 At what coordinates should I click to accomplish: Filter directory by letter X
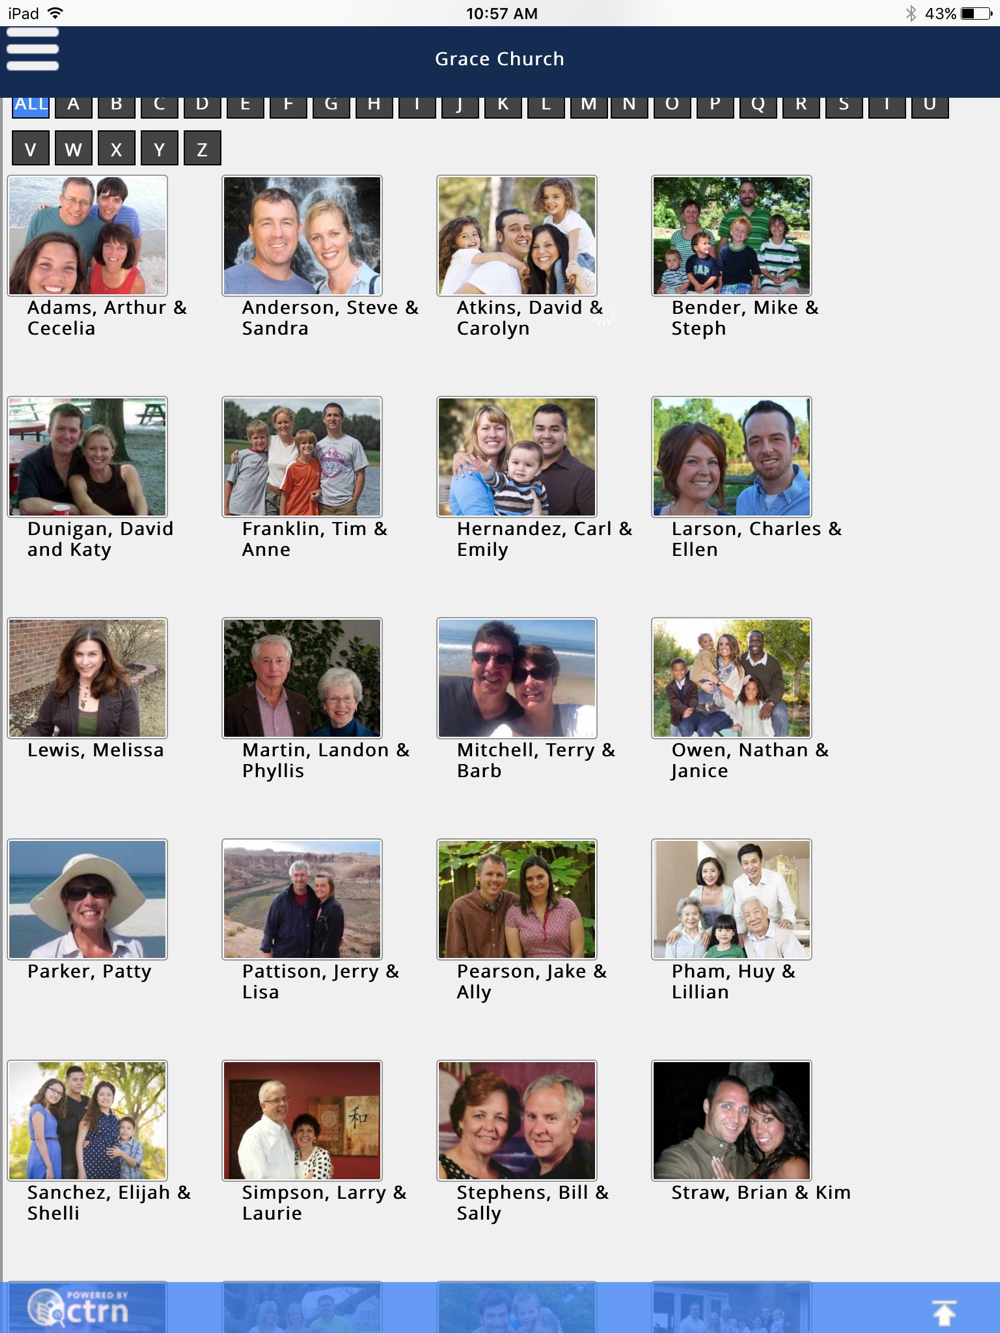pos(117,149)
